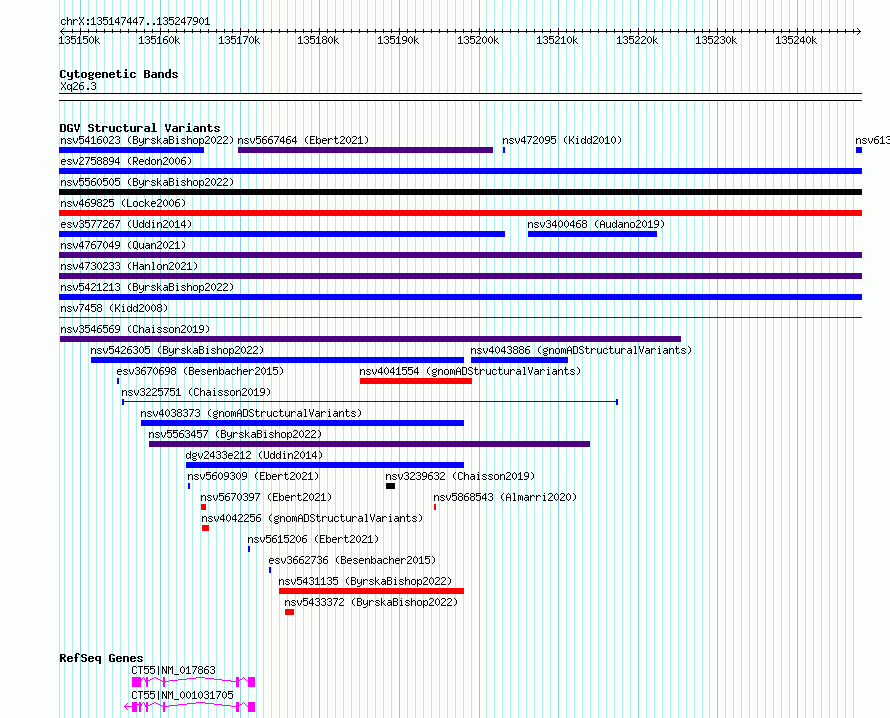Click the 135200k ruler position
The width and height of the screenshot is (890, 718).
[x=478, y=40]
